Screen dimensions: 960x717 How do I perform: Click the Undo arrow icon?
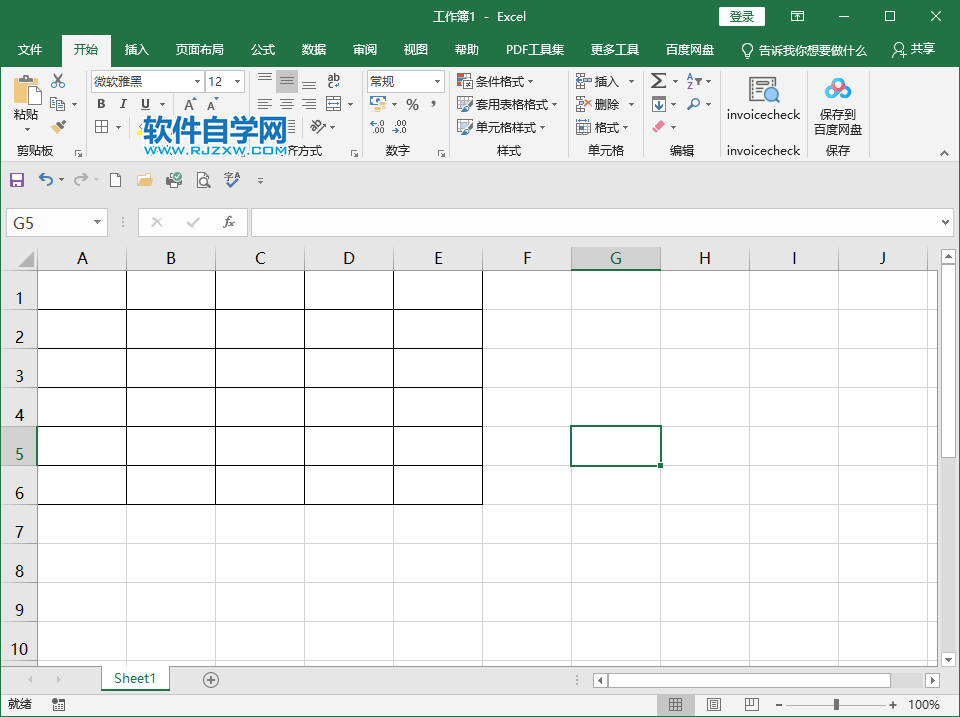(x=47, y=180)
